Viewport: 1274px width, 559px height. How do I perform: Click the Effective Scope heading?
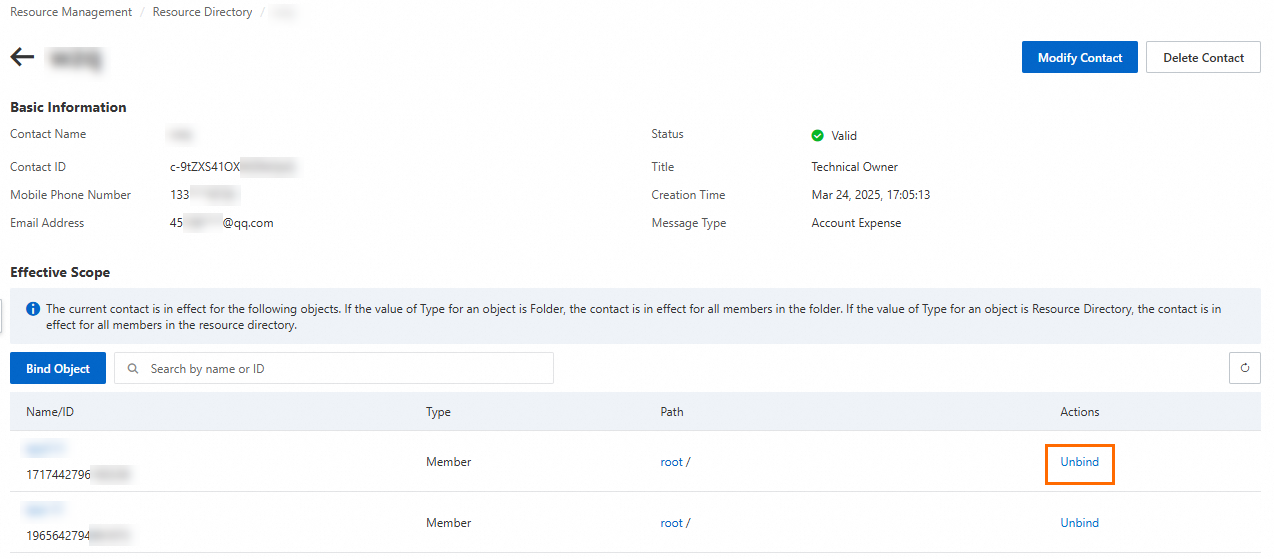pos(60,272)
